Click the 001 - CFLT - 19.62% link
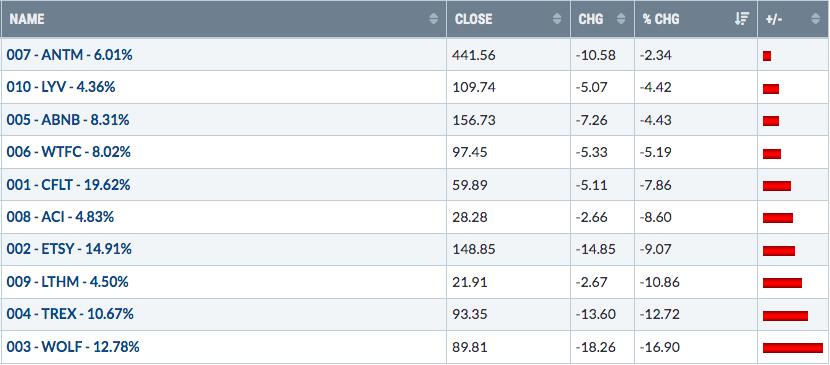This screenshot has height=365, width=830. tap(68, 185)
